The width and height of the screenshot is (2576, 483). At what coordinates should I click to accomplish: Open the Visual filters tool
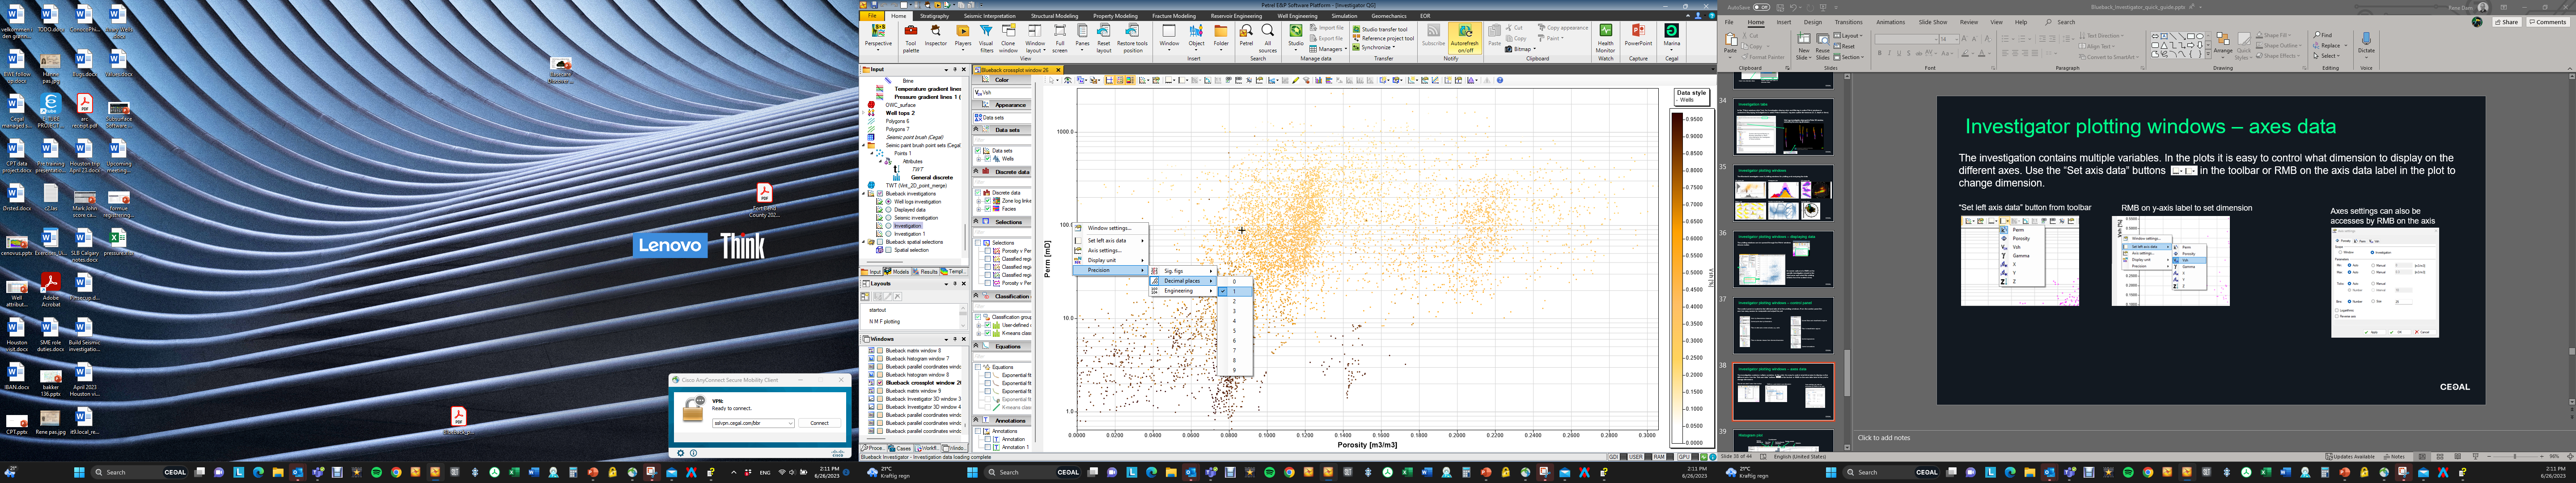[x=986, y=37]
